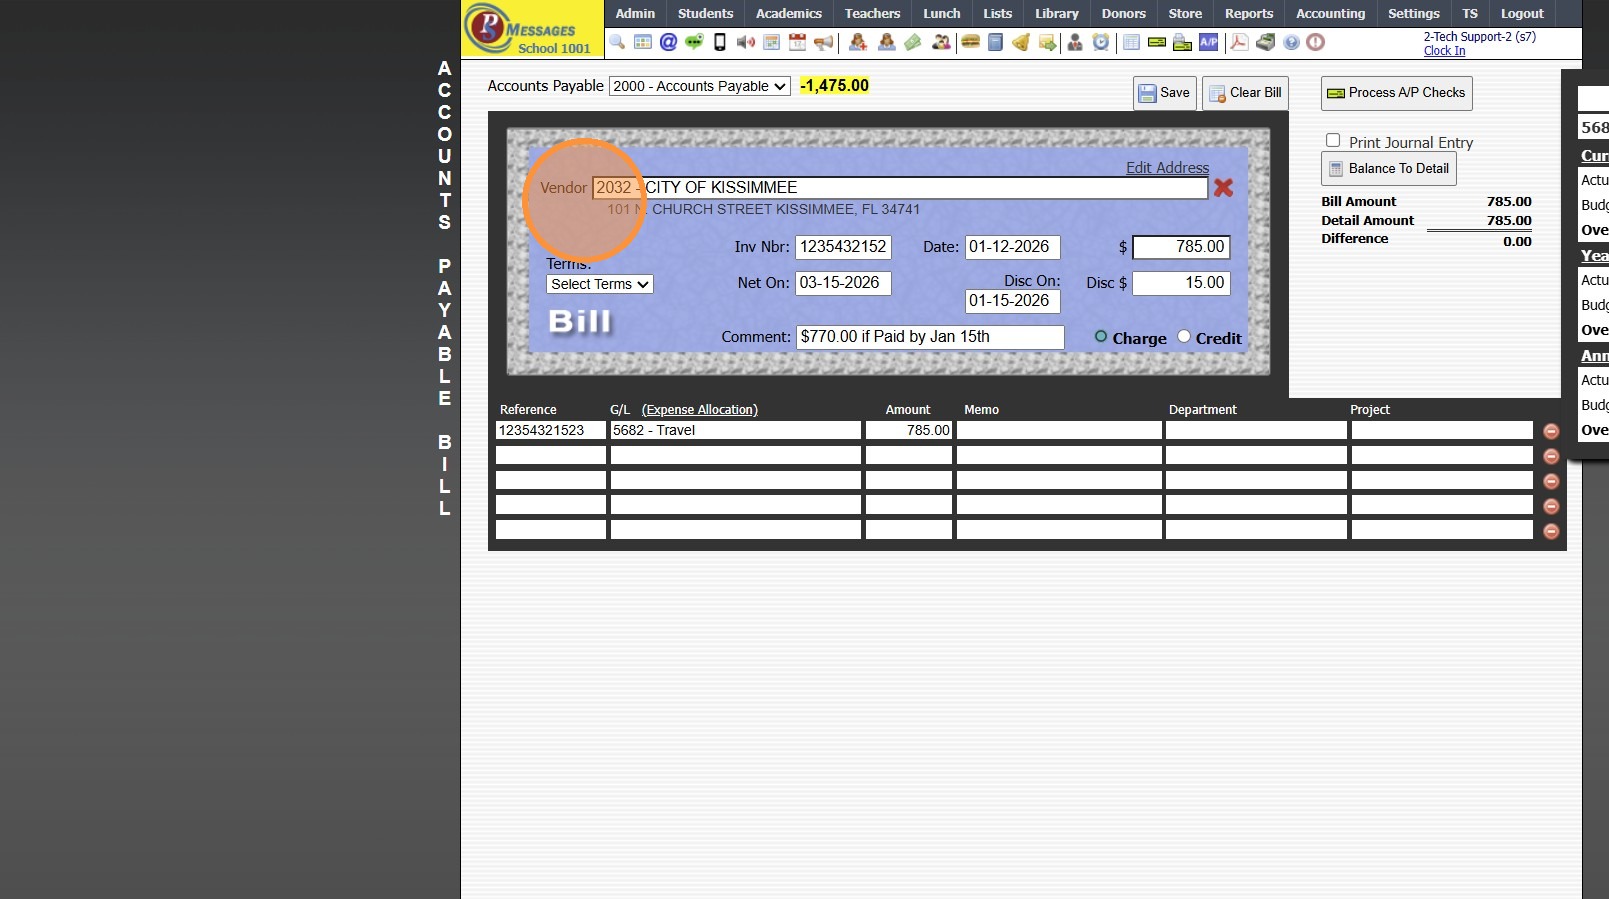Click the bill Date field
Viewport: 1609px width, 899px height.
(x=1012, y=247)
